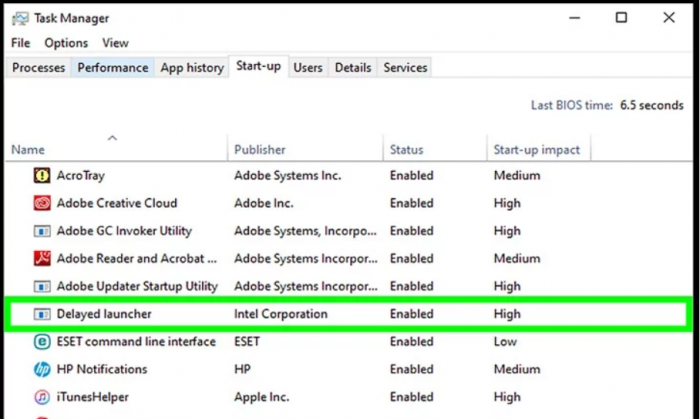Screen dimensions: 700x419
Task: Open the View menu
Action: click(115, 43)
